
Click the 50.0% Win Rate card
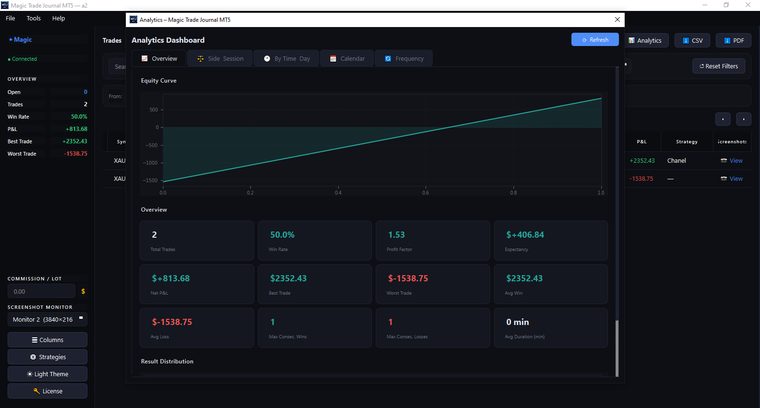(x=315, y=240)
